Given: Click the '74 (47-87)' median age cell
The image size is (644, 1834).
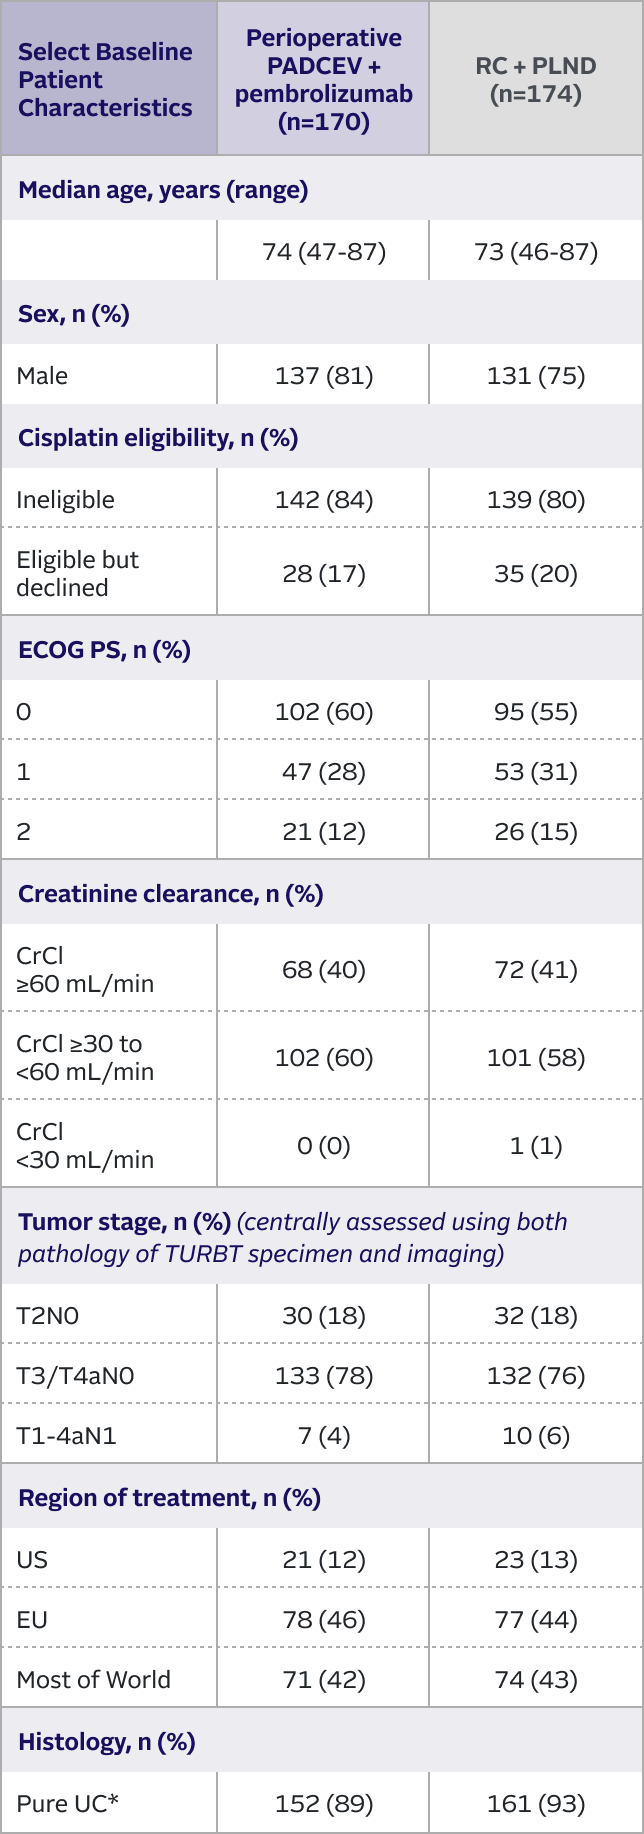Looking at the screenshot, I should coord(323,251).
